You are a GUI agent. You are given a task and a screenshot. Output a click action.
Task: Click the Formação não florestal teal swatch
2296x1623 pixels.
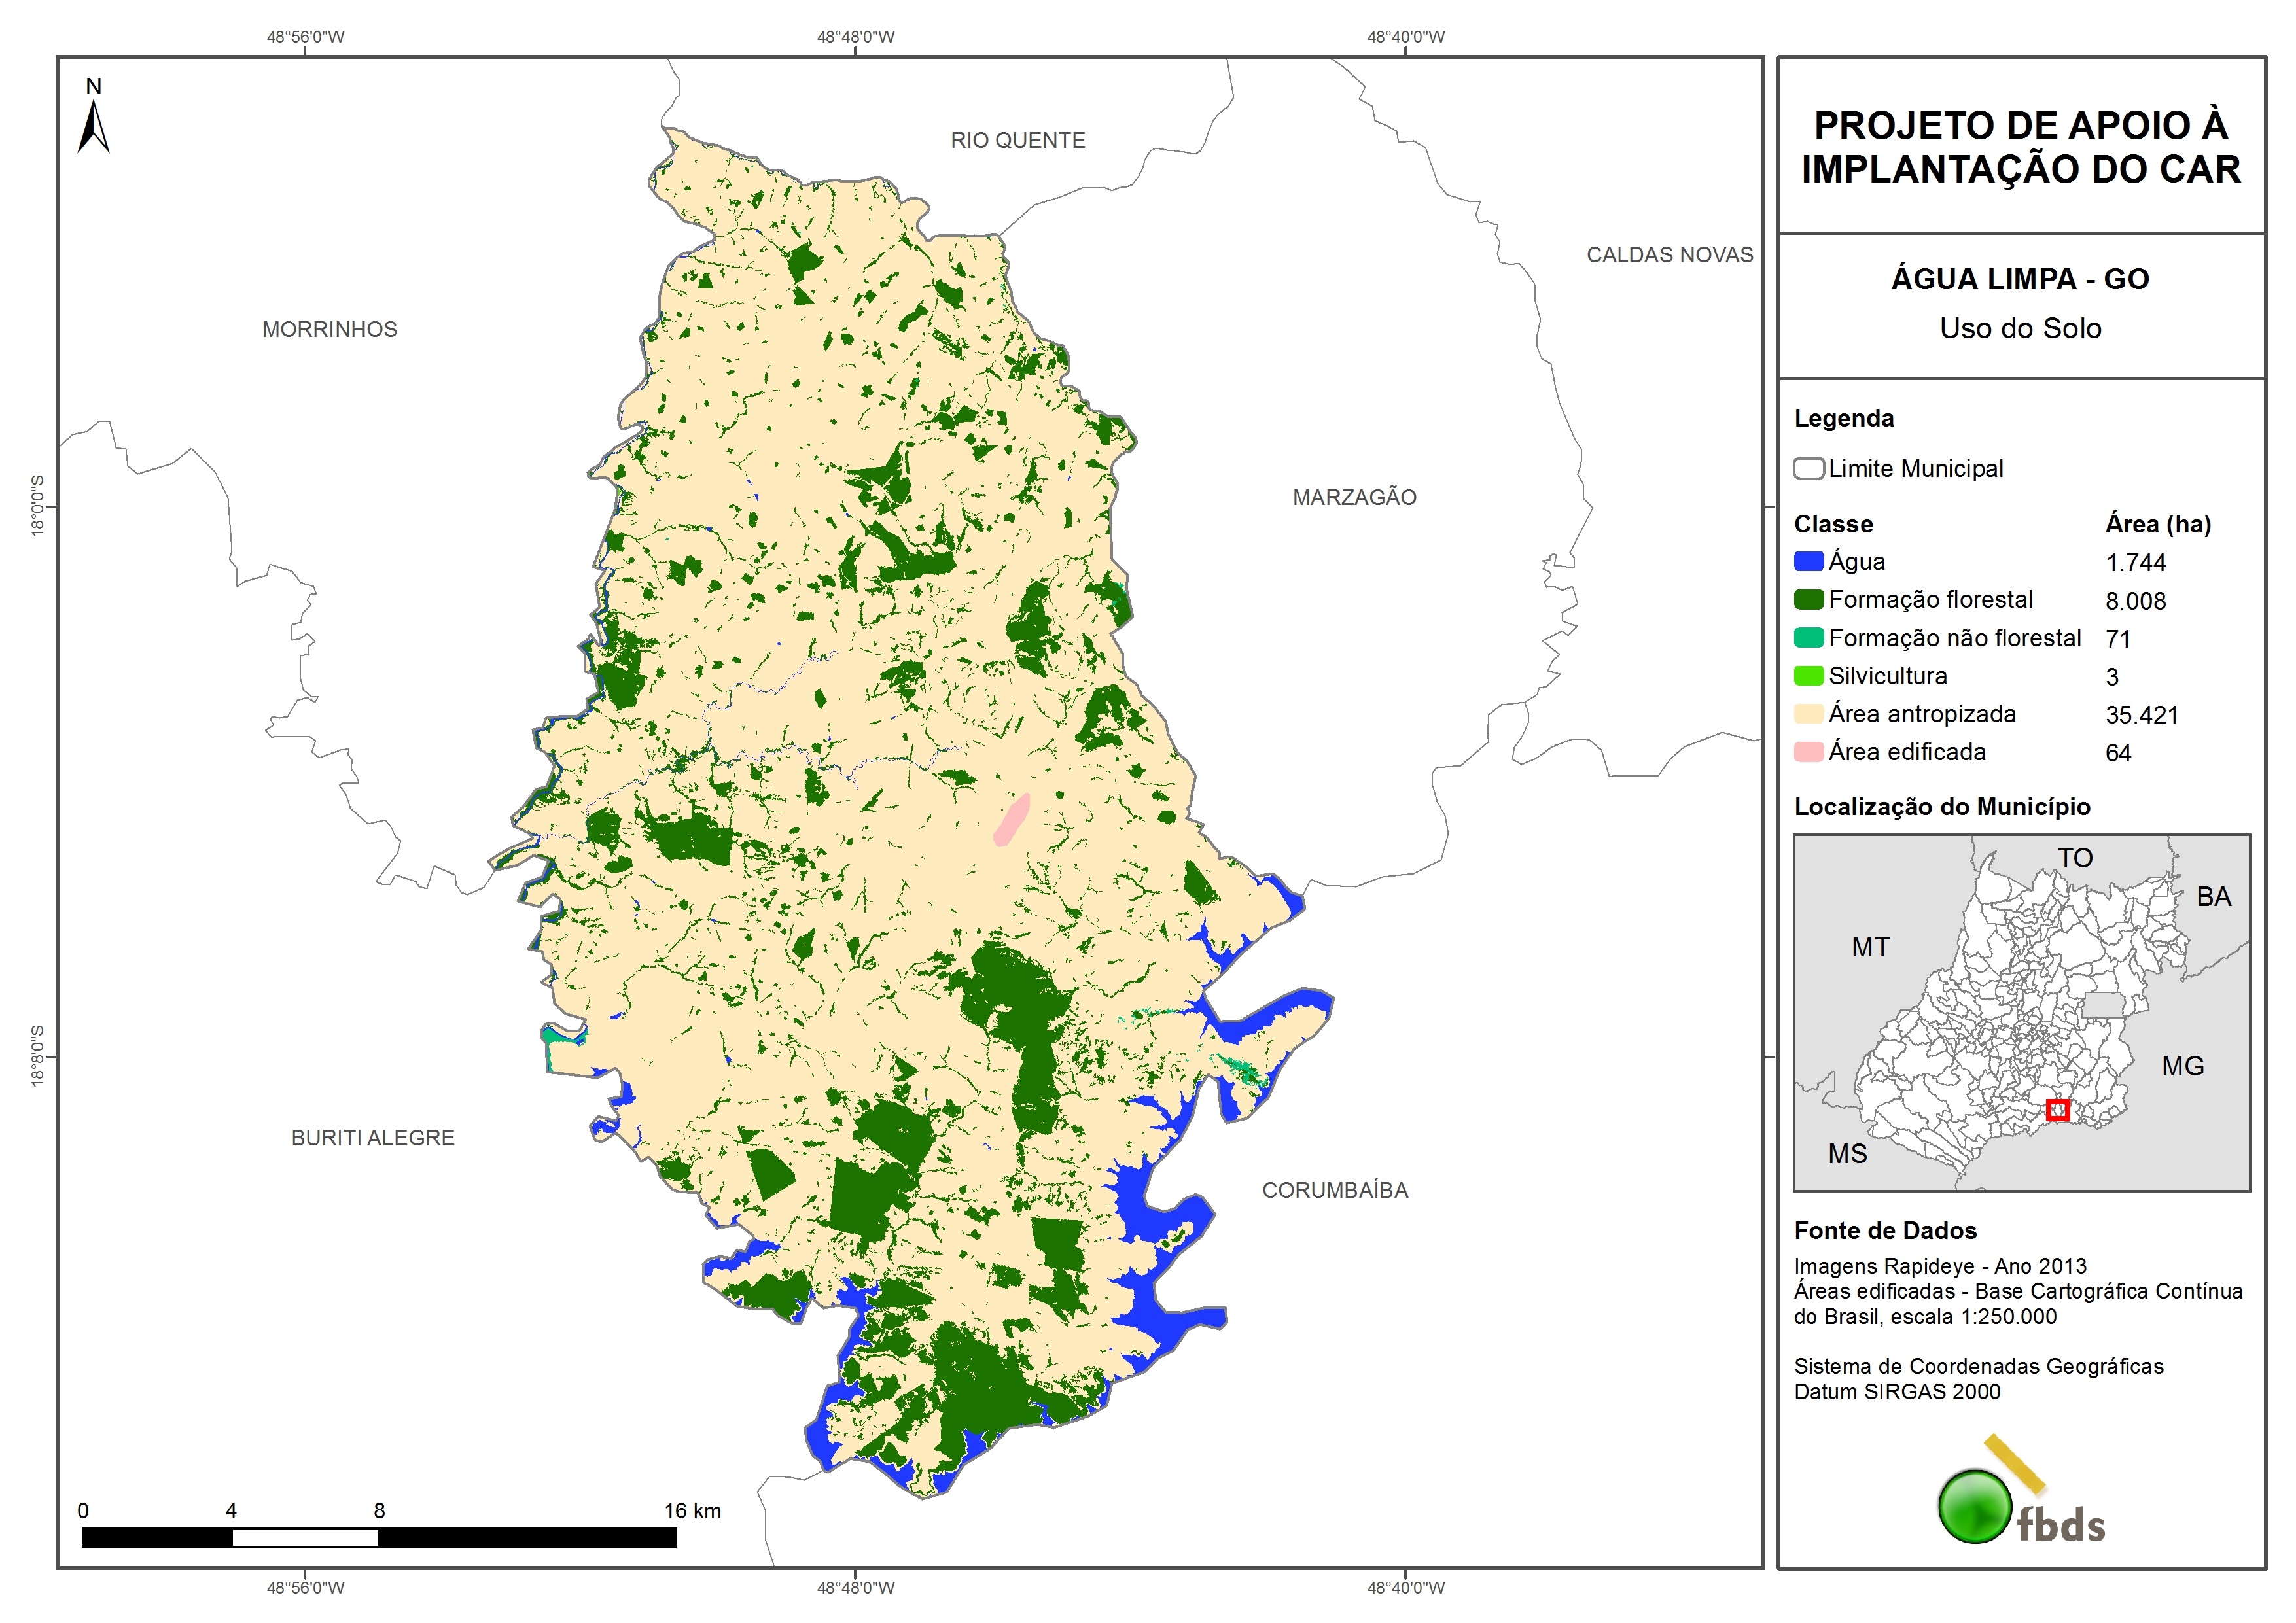coord(1808,638)
